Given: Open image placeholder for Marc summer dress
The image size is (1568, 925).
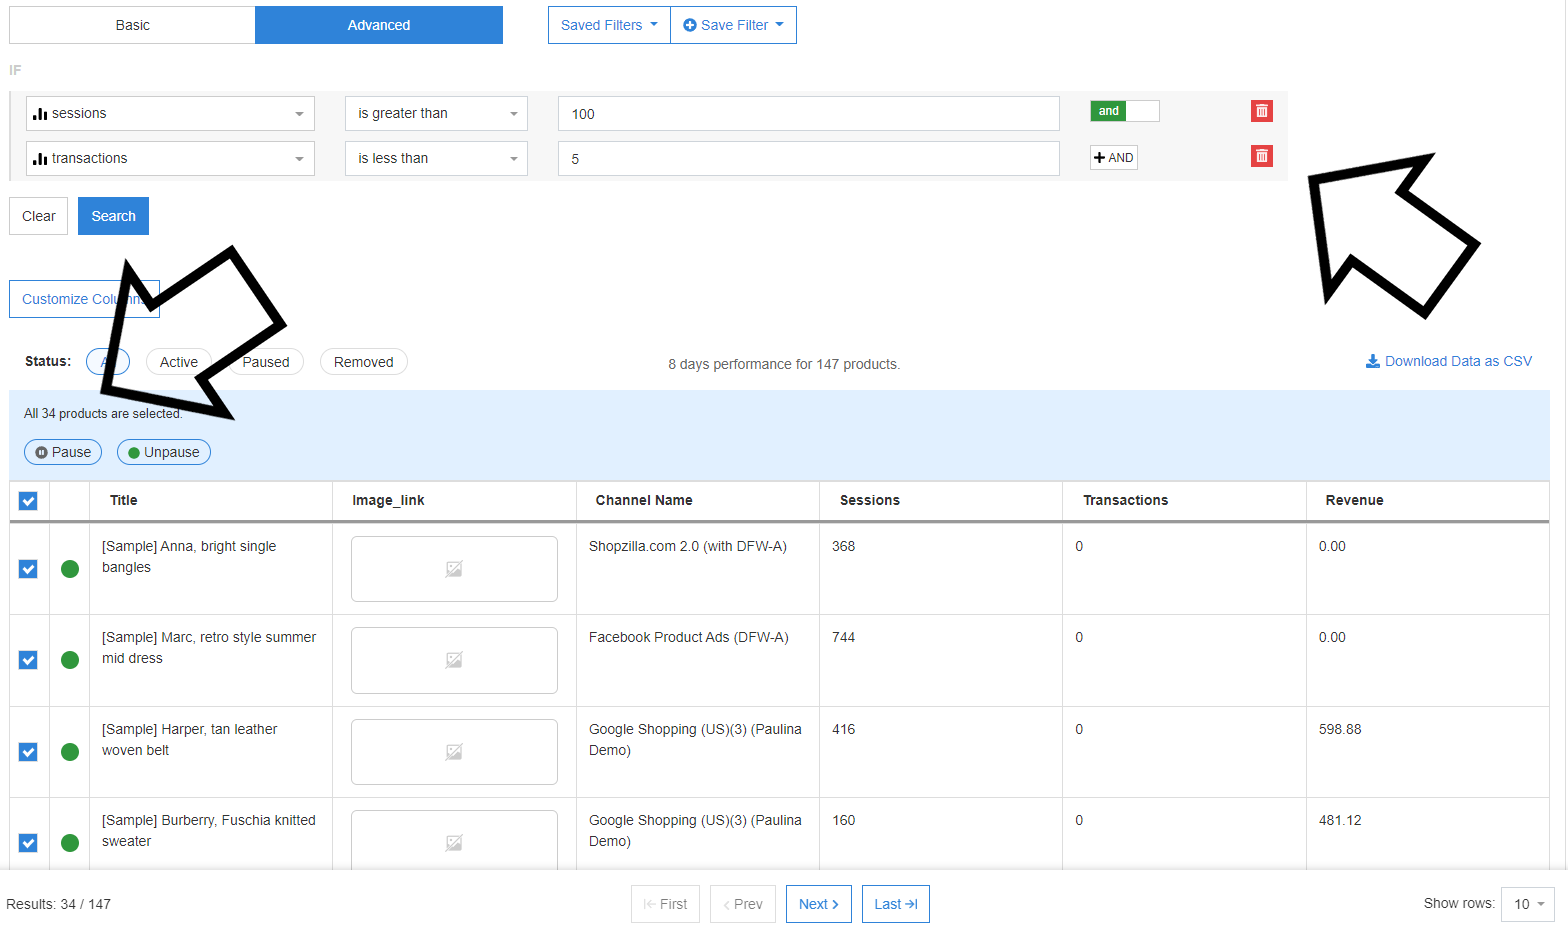Looking at the screenshot, I should tap(454, 660).
